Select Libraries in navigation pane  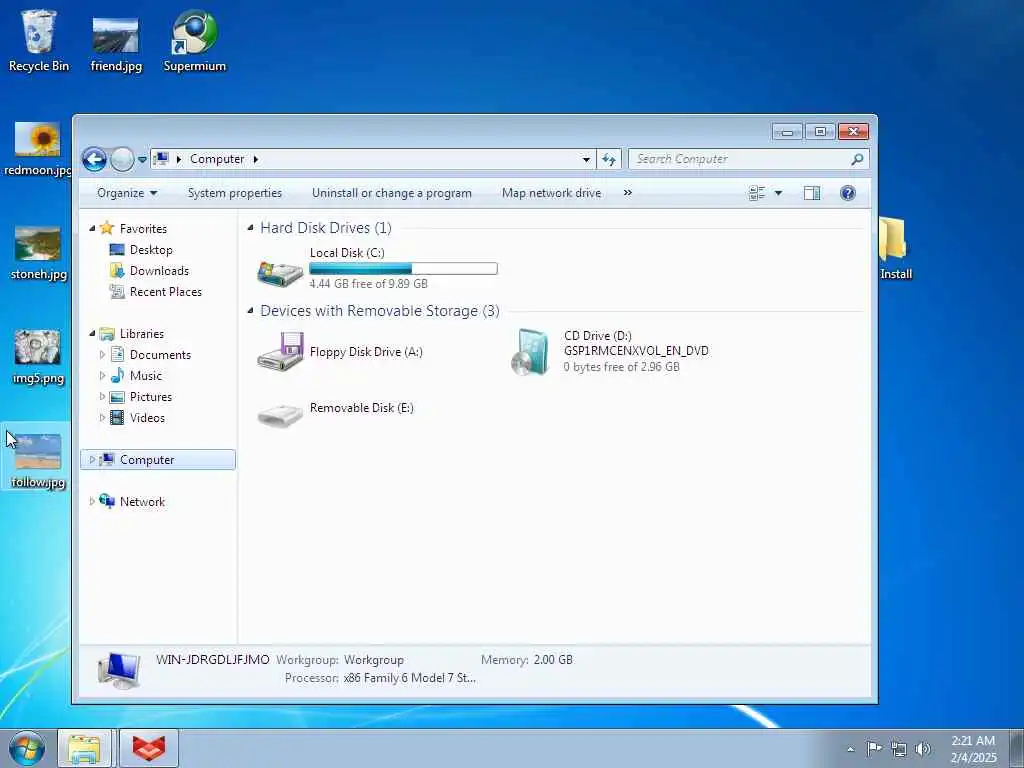[x=142, y=334]
